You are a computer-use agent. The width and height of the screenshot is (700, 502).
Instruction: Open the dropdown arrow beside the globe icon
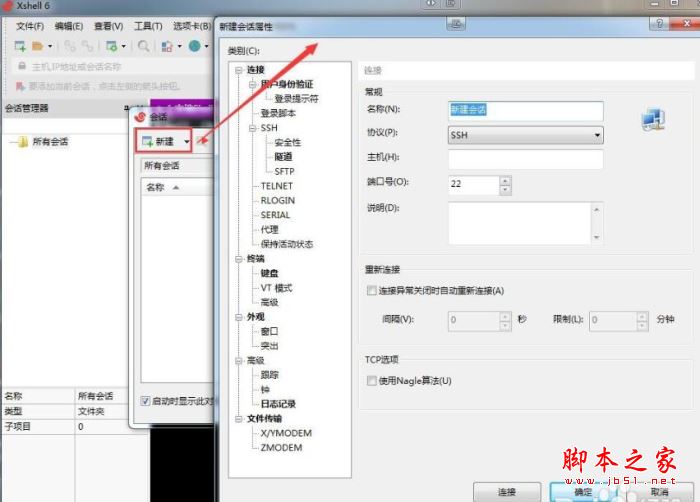pos(206,46)
